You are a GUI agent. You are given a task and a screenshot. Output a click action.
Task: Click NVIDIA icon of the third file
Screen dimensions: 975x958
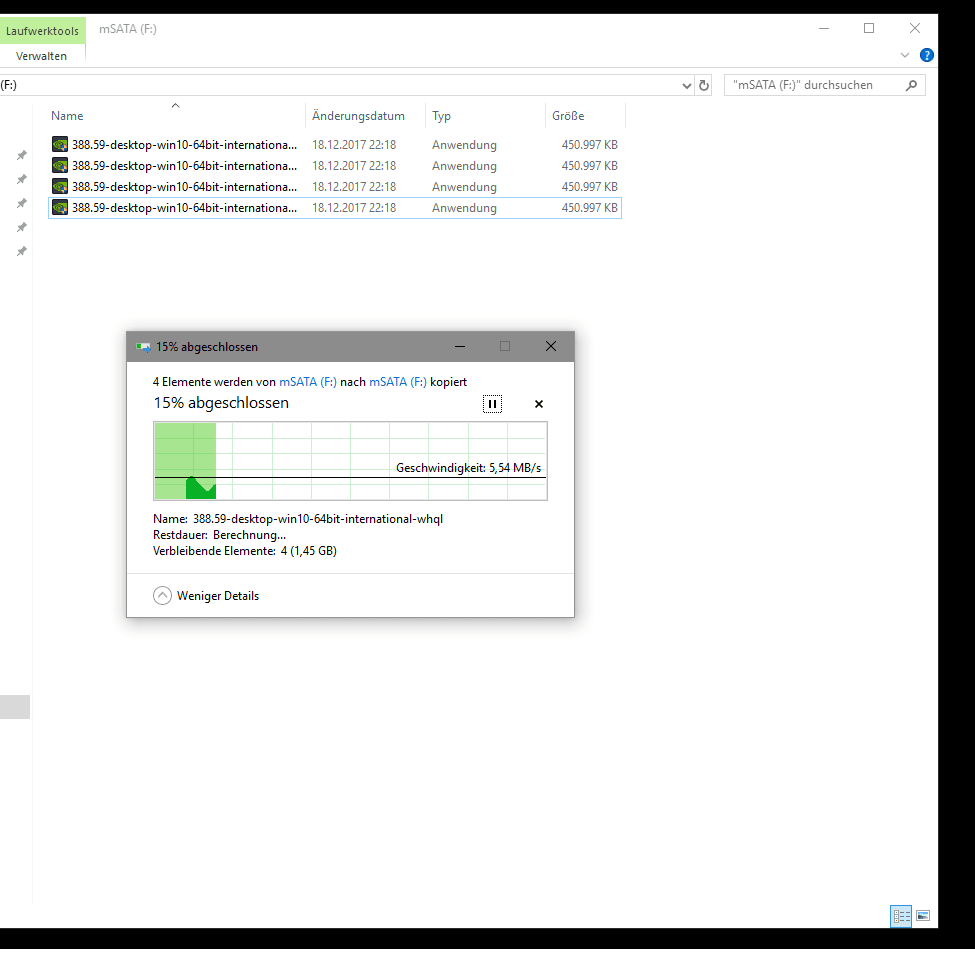pos(60,187)
